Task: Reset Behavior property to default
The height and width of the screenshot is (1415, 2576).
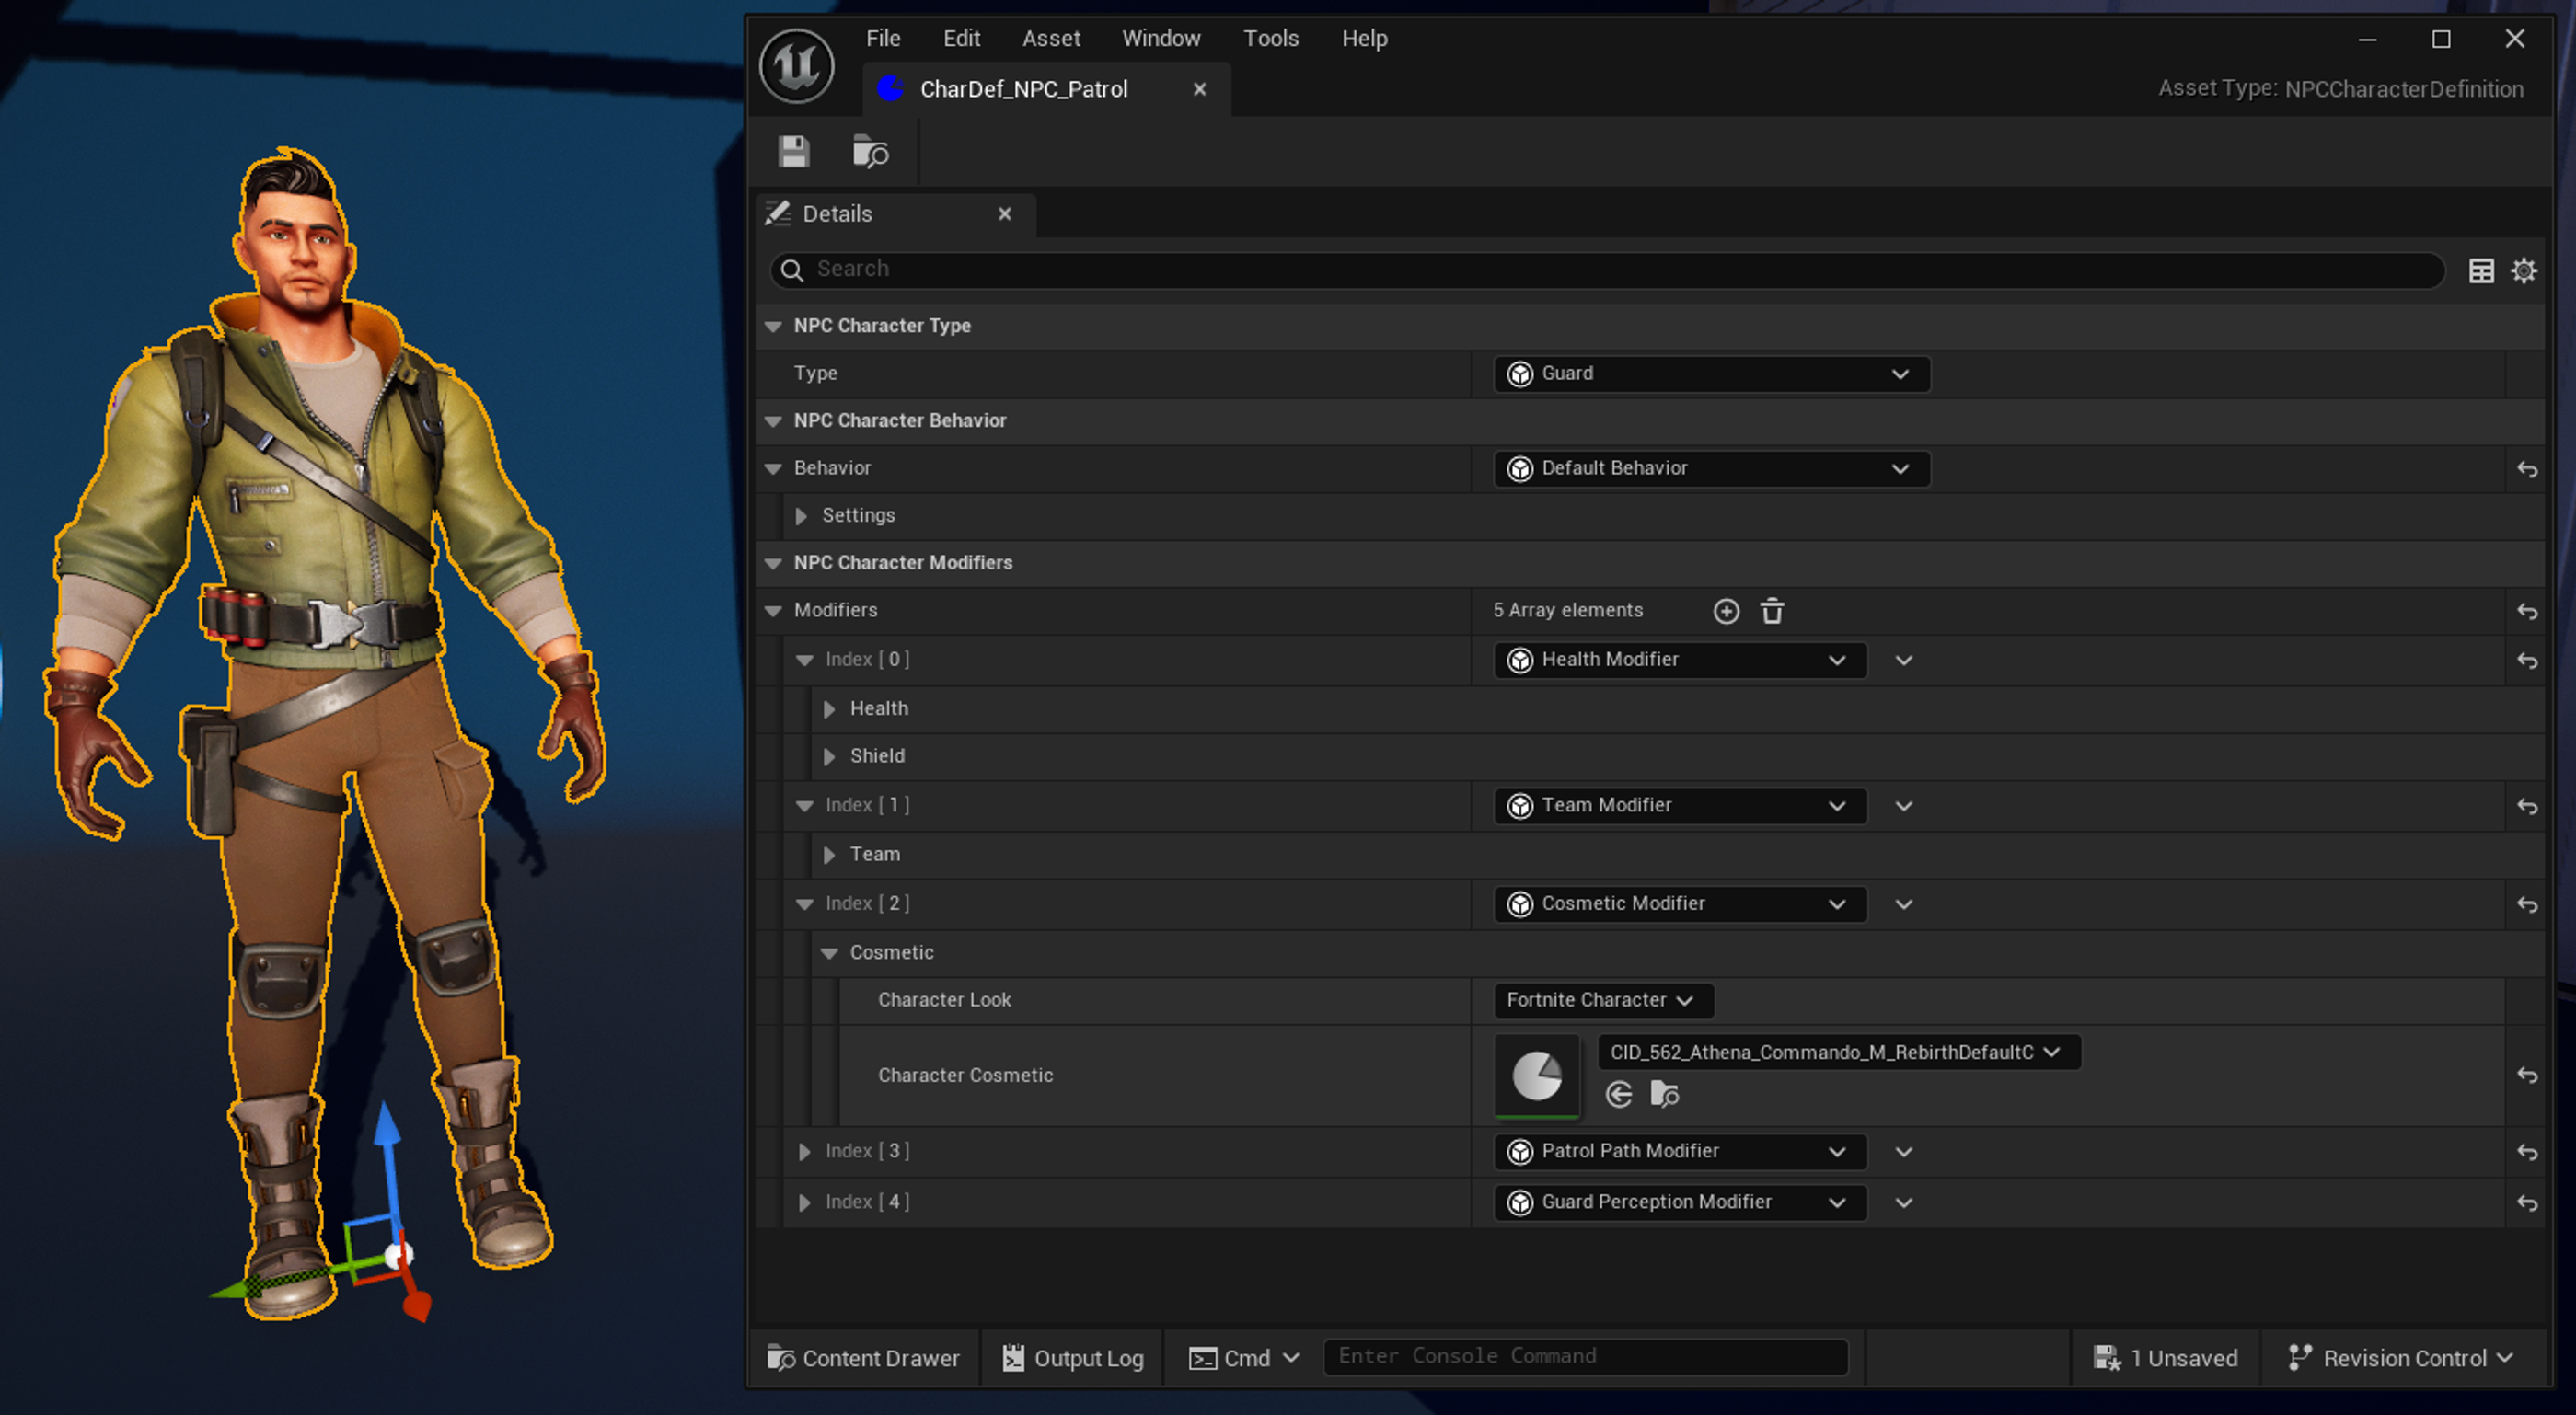Action: click(2527, 469)
